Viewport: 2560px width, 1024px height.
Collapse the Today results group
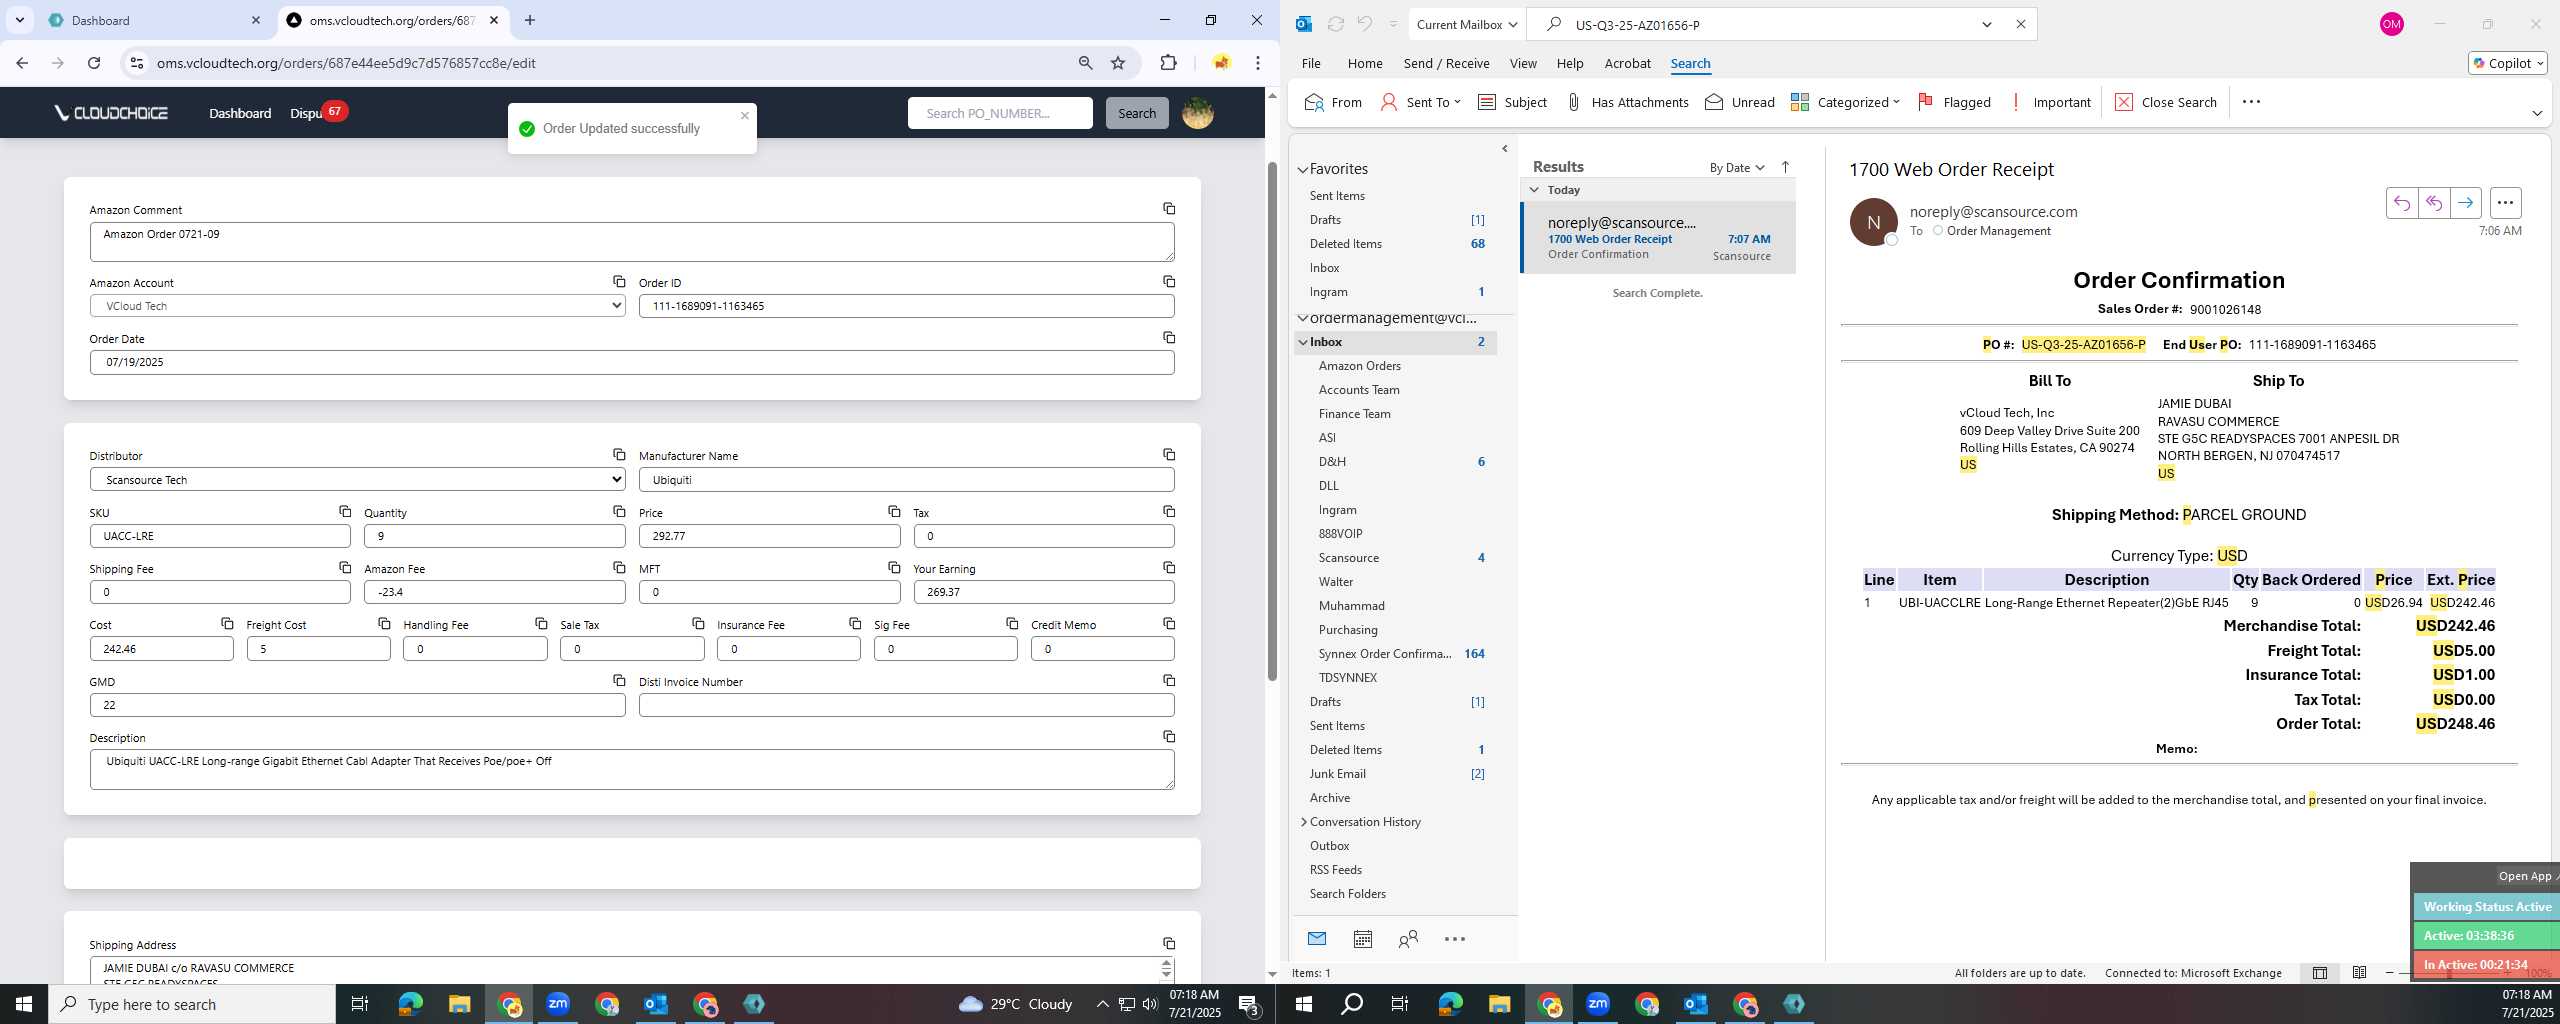pos(1534,190)
